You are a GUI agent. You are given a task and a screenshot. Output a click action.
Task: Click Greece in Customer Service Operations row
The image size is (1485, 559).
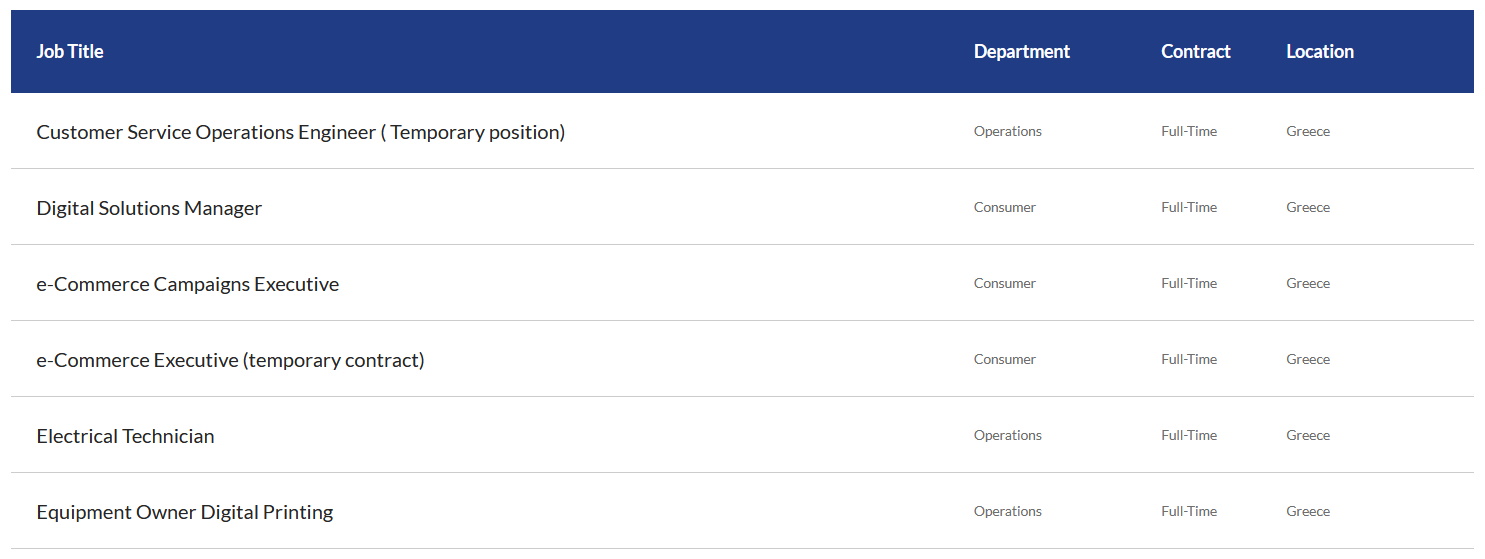coord(1308,131)
